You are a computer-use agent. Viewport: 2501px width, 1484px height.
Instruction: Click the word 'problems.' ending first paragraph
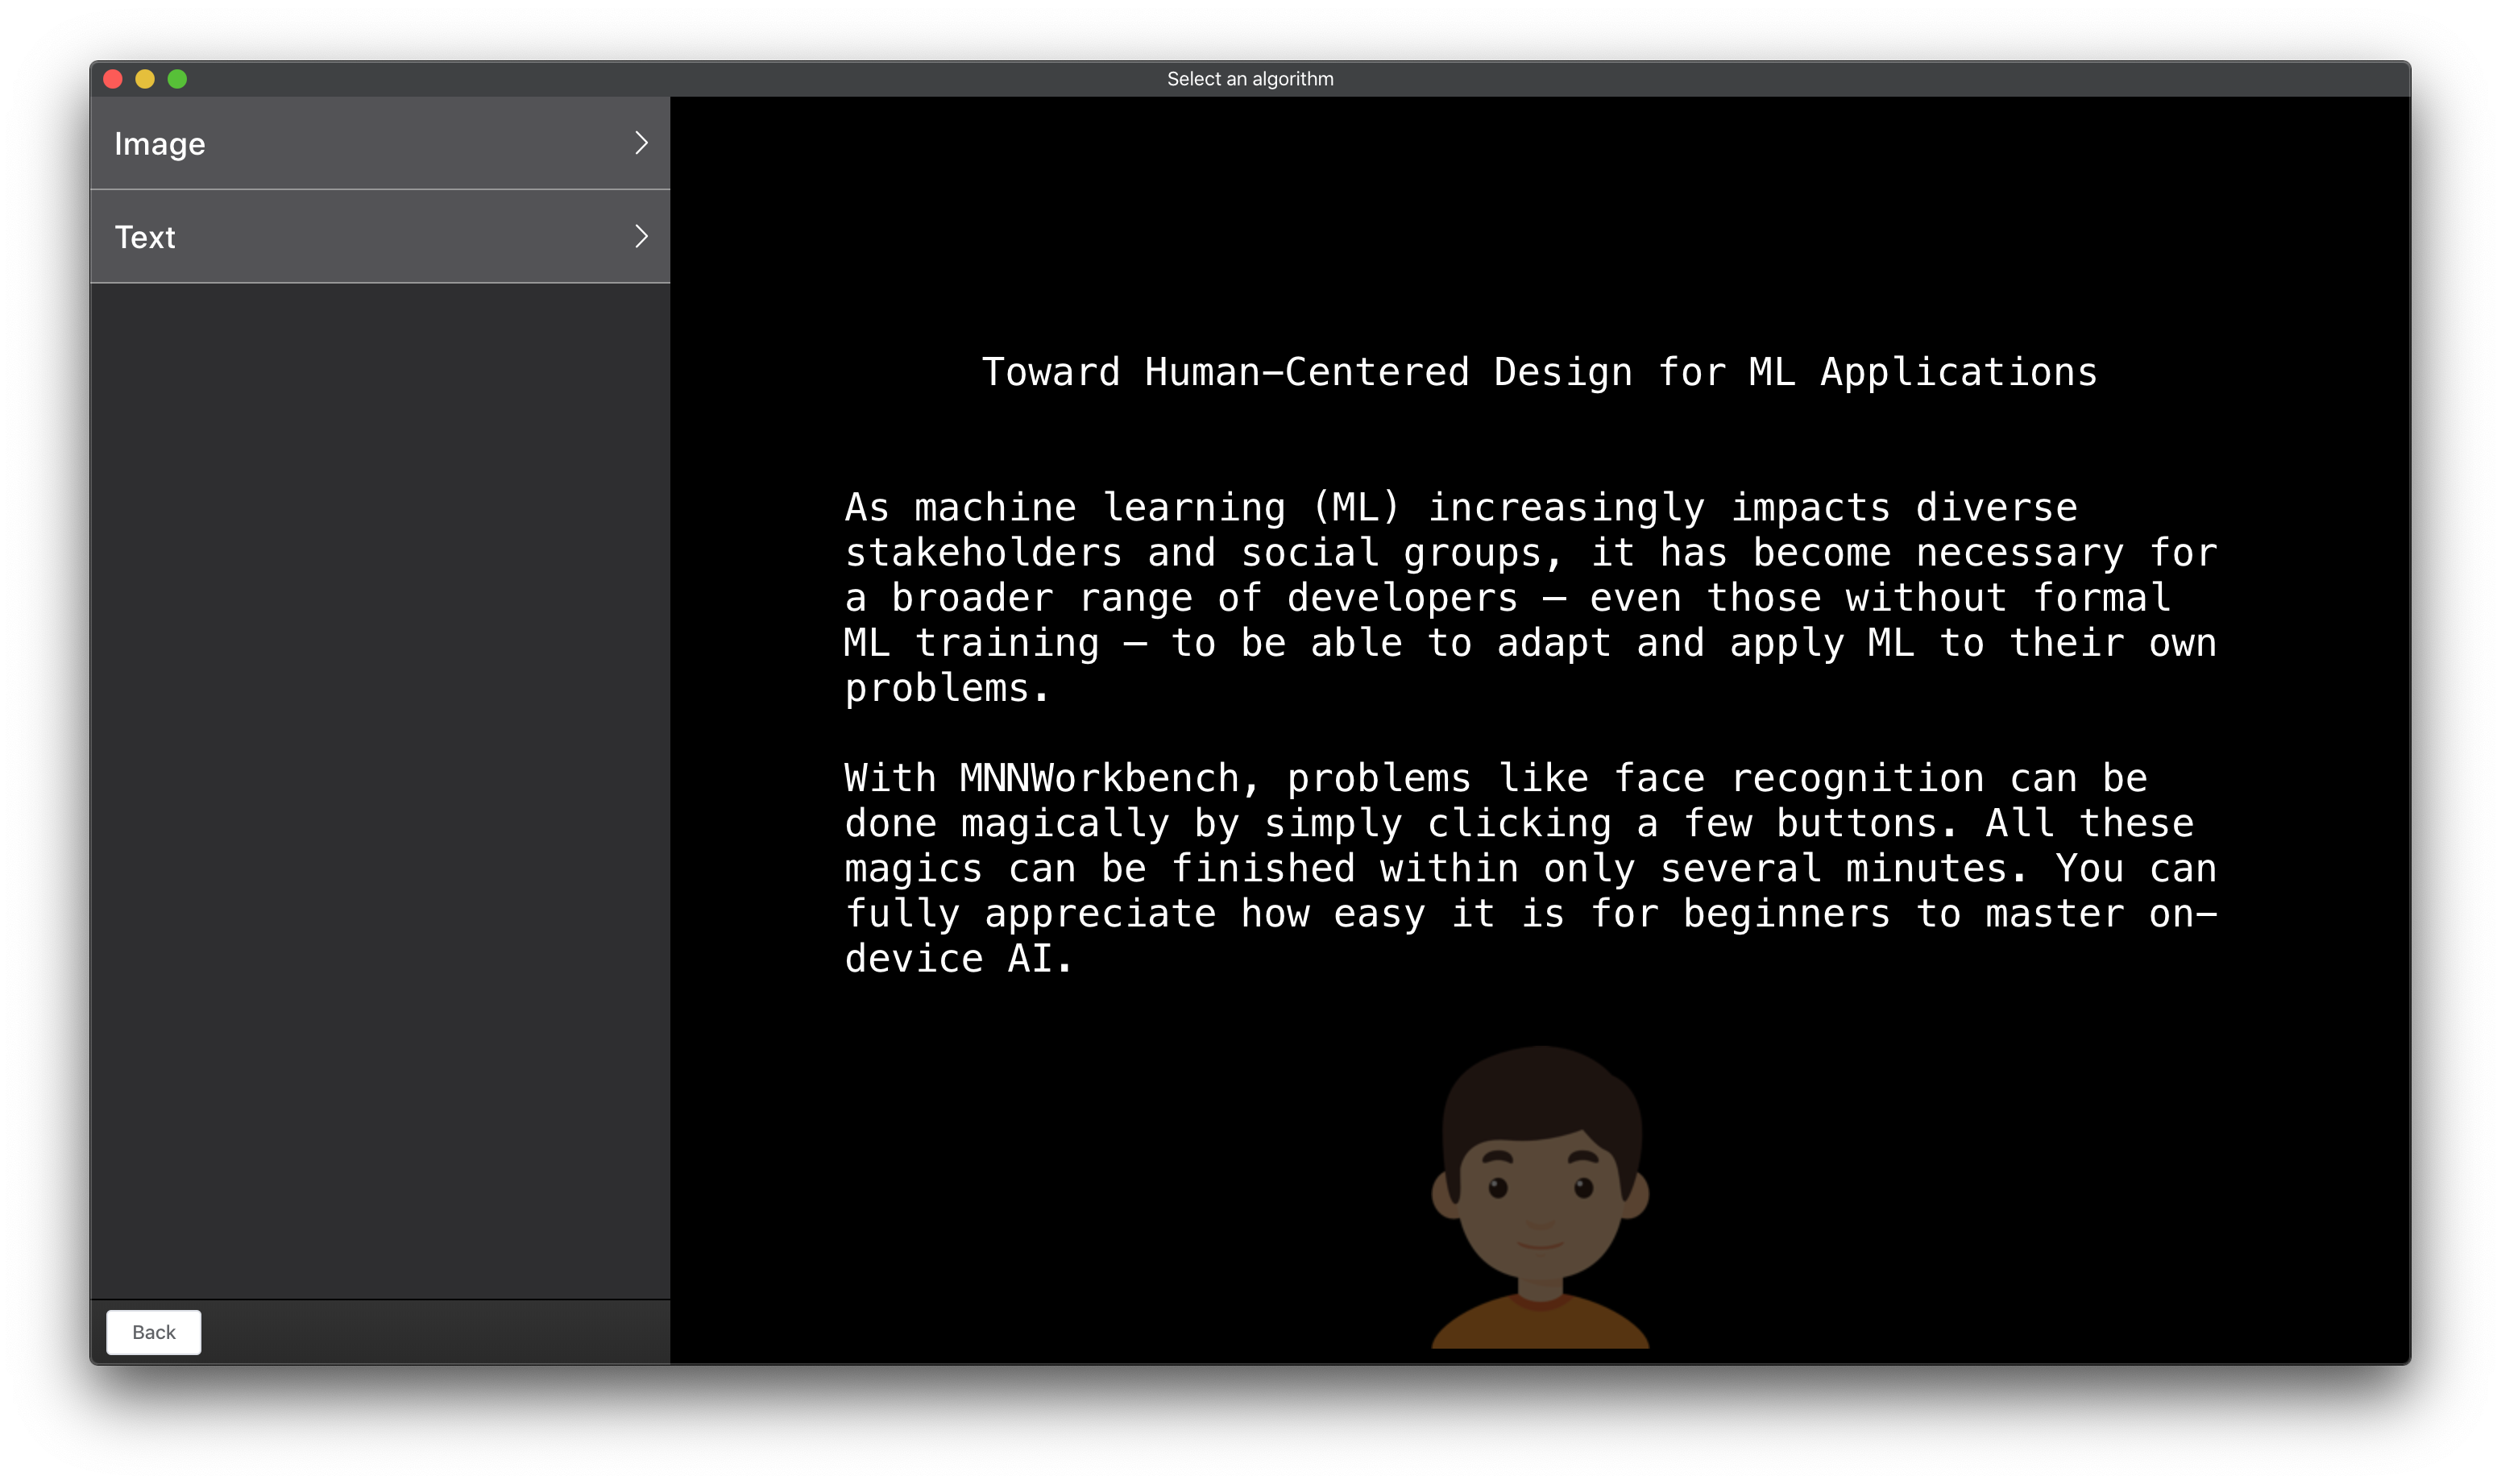click(946, 688)
